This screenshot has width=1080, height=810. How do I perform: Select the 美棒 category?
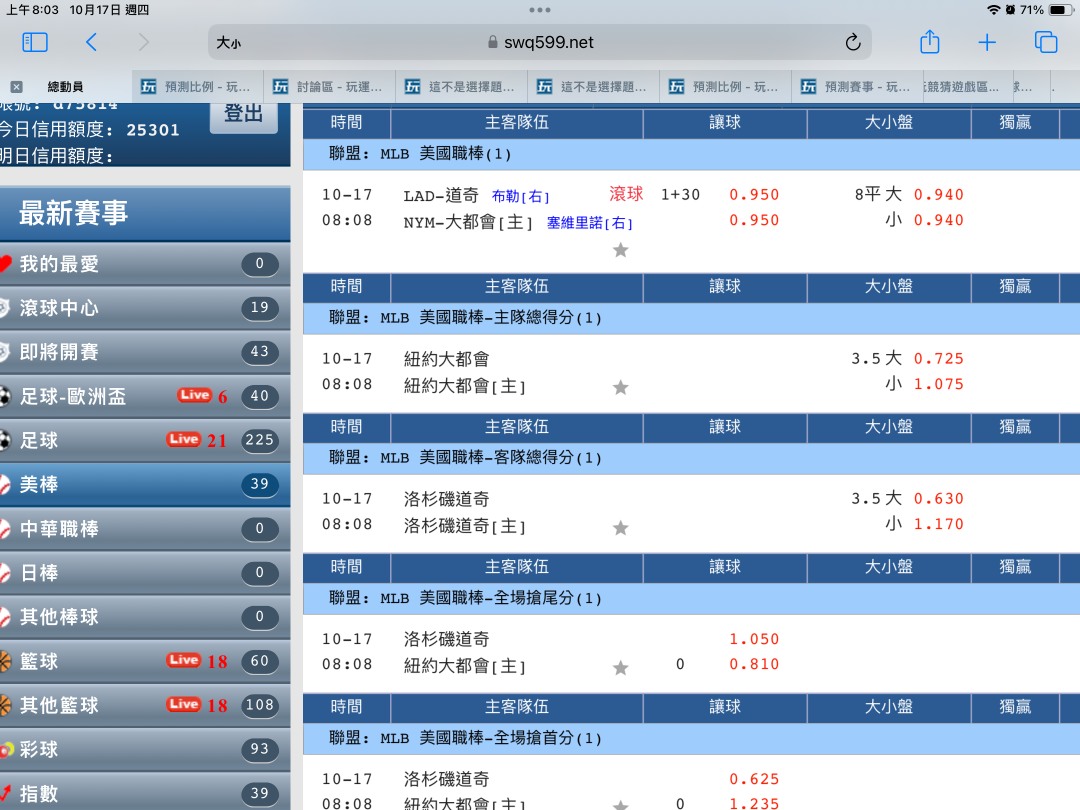145,484
